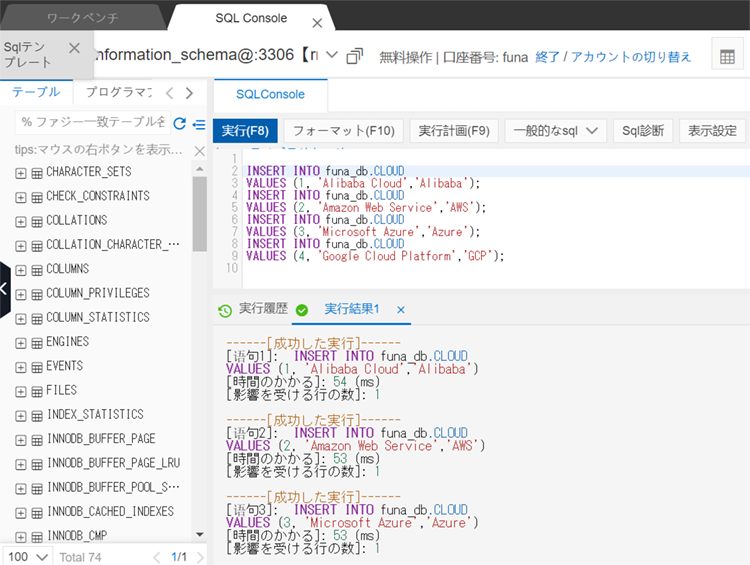Click the Format (F10) button
Image resolution: width=750 pixels, height=565 pixels.
tap(343, 131)
